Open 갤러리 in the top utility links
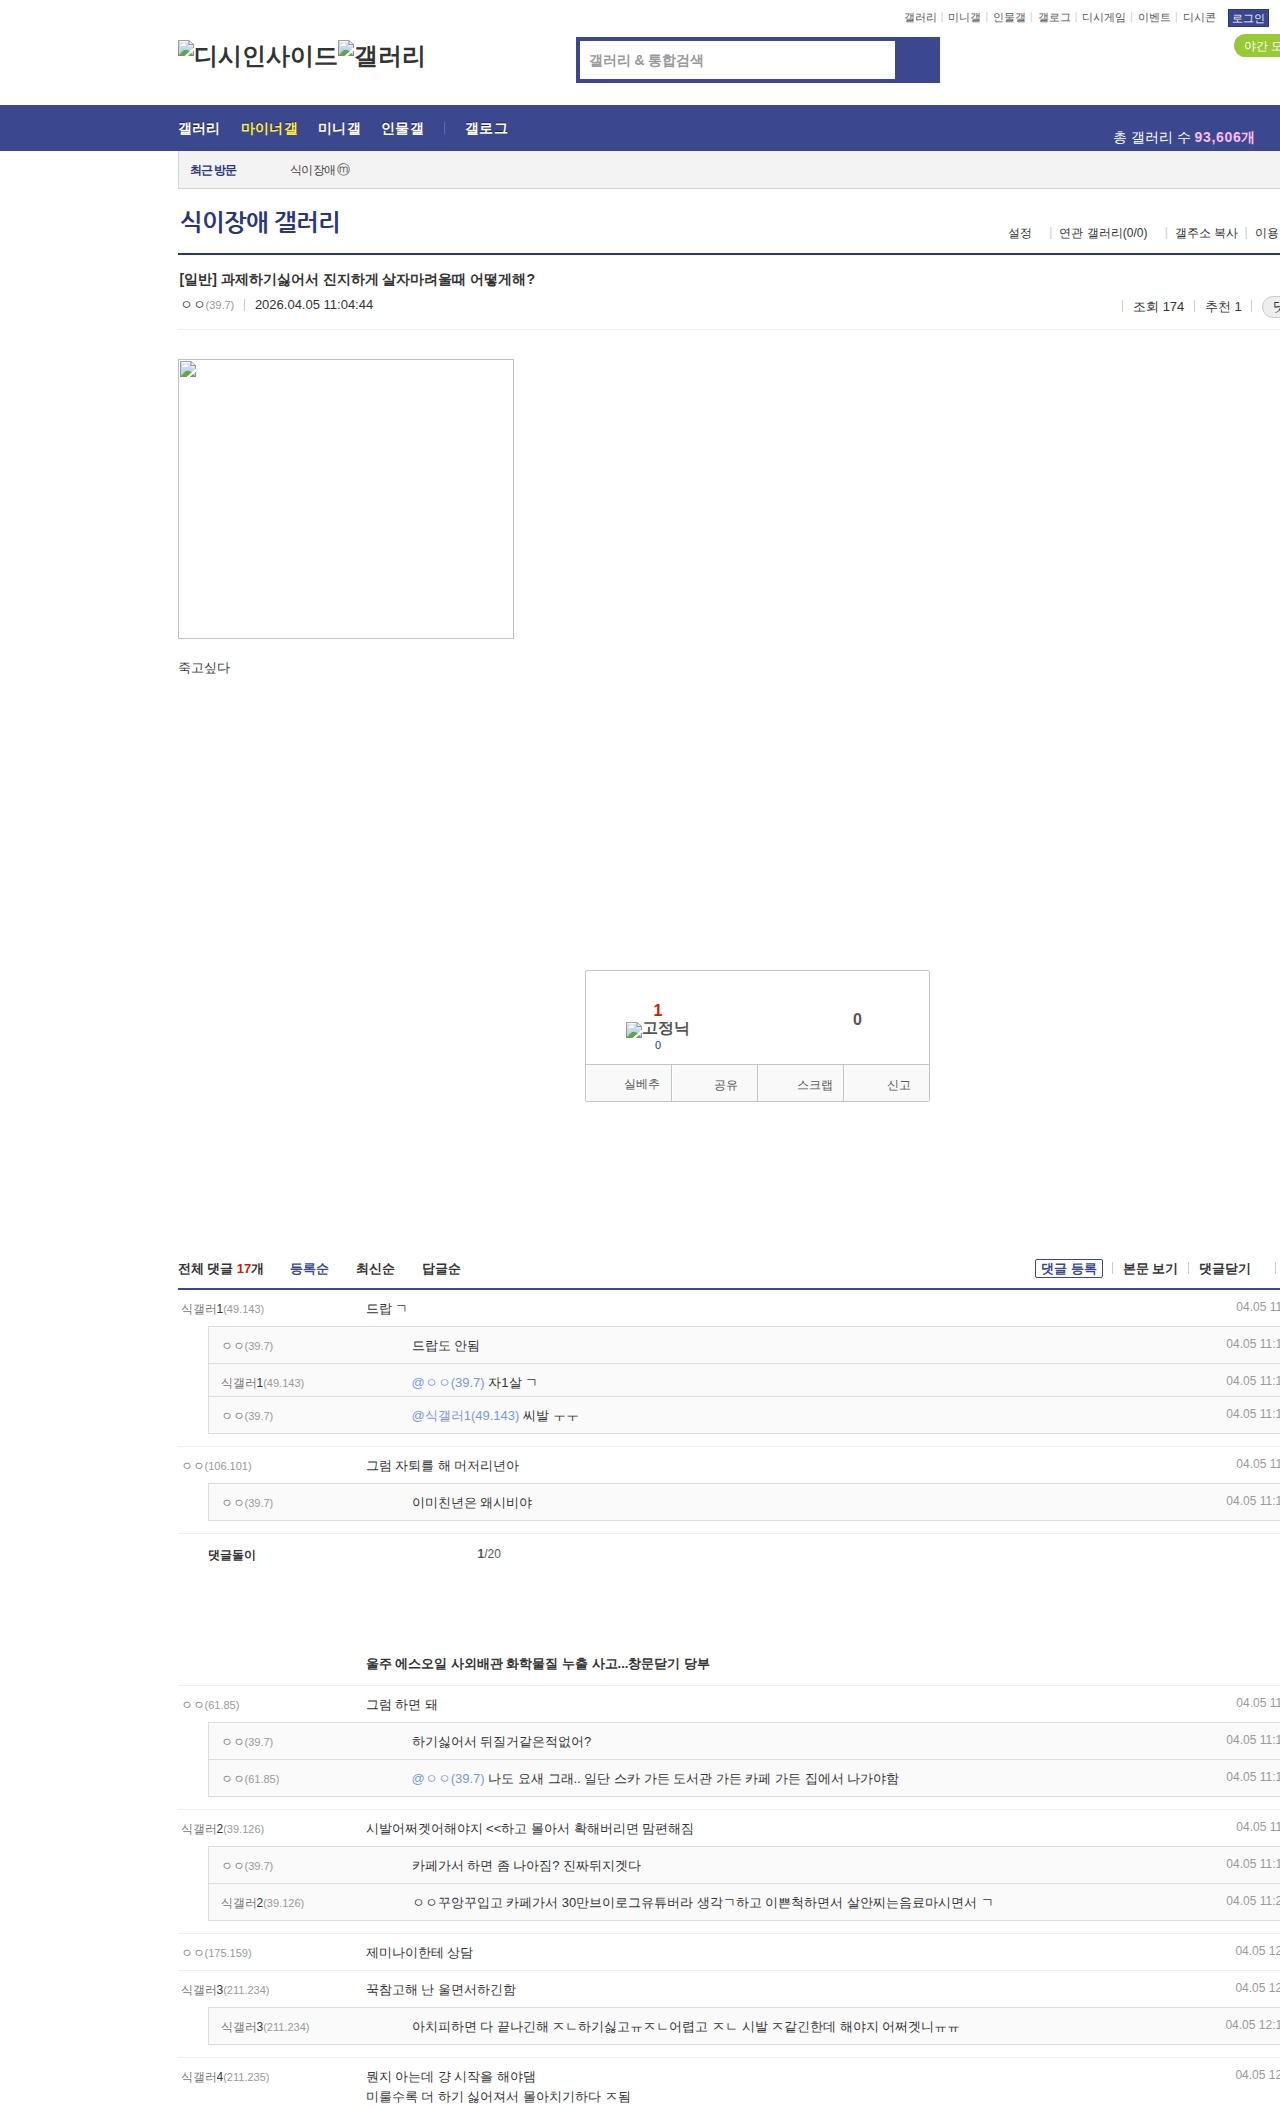 [920, 18]
